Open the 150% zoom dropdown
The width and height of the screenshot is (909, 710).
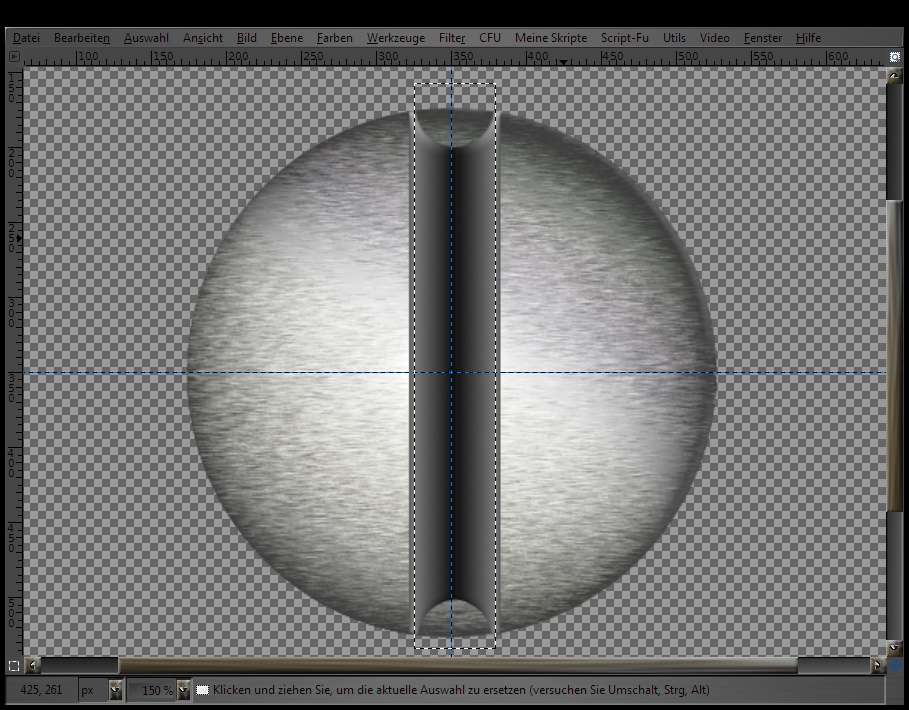[183, 690]
